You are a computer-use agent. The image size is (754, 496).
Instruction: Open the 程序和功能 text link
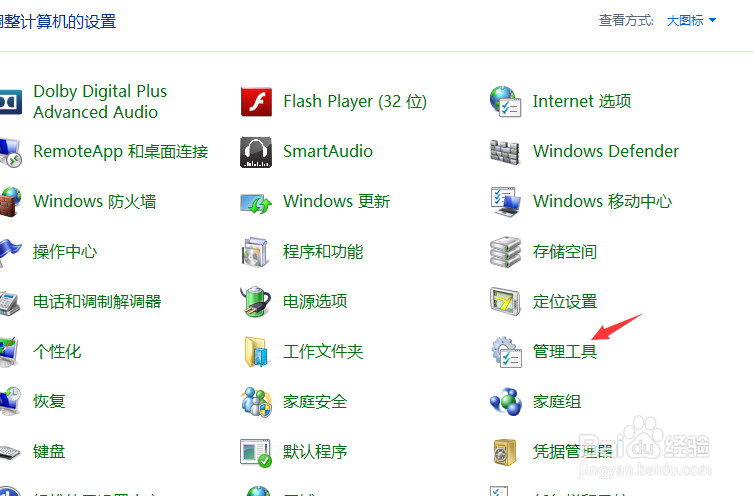pyautogui.click(x=323, y=252)
